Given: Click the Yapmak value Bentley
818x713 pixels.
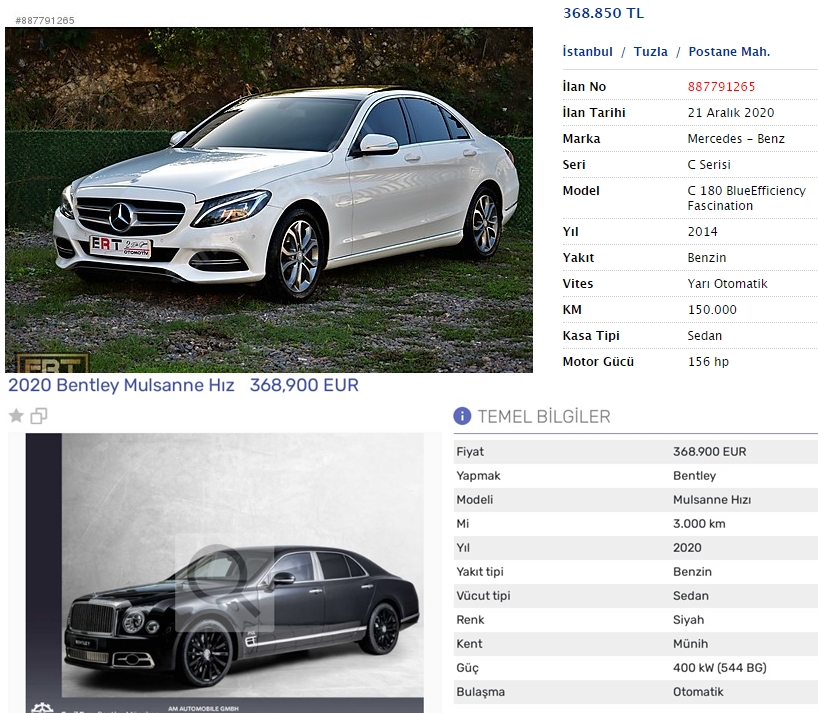Looking at the screenshot, I should pos(694,476).
